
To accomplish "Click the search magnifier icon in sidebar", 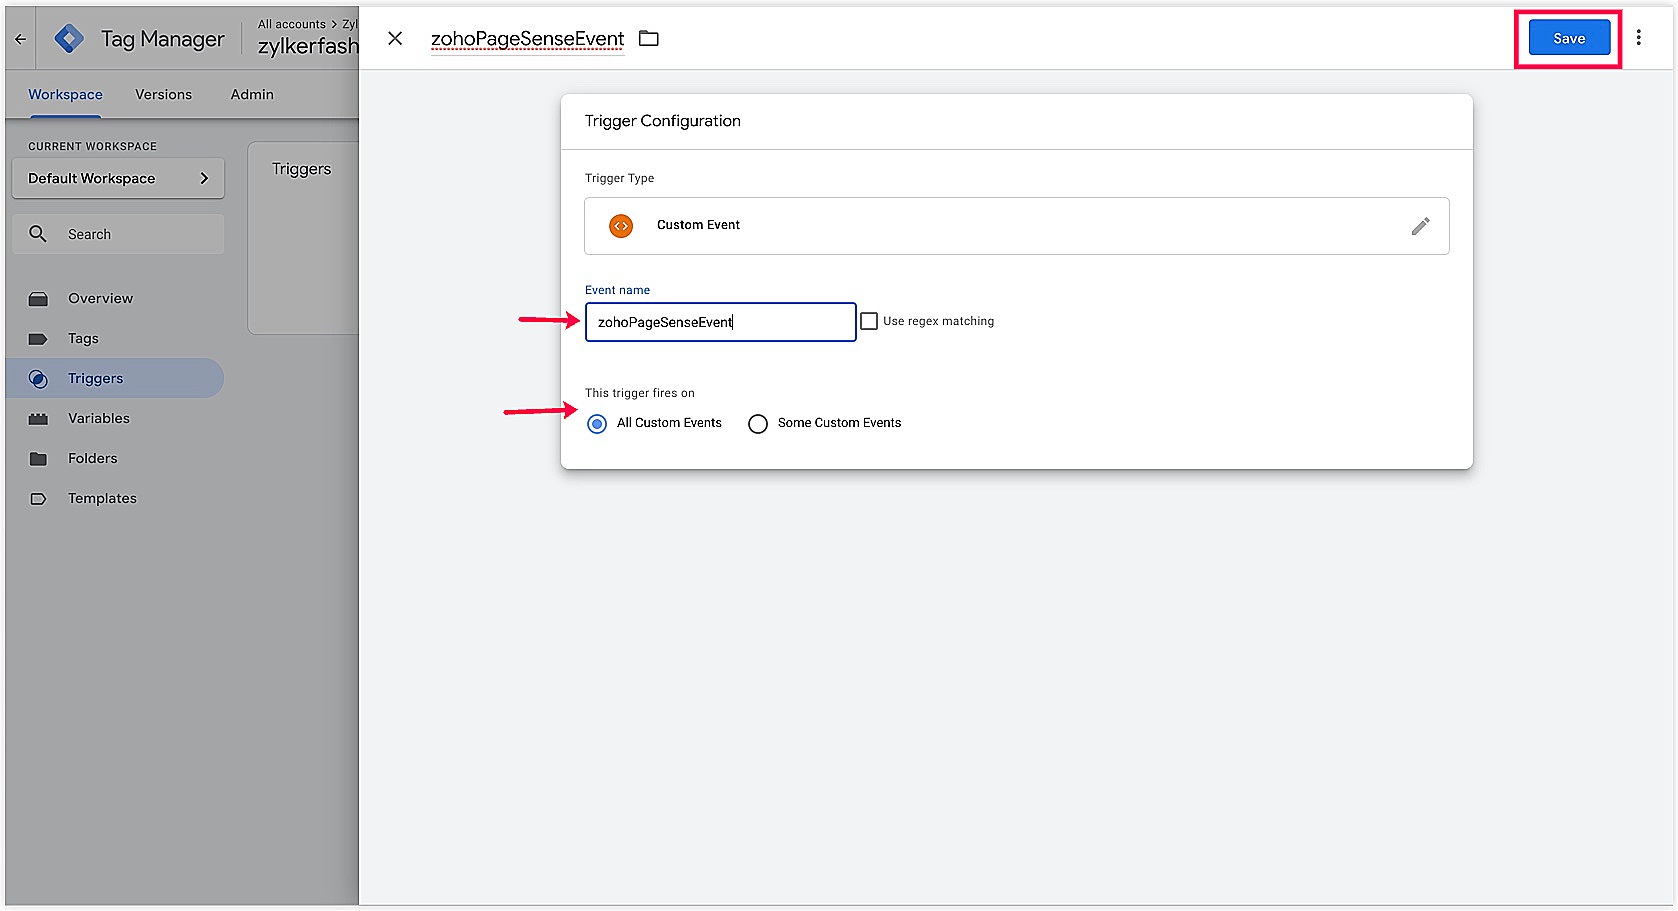I will tap(38, 234).
